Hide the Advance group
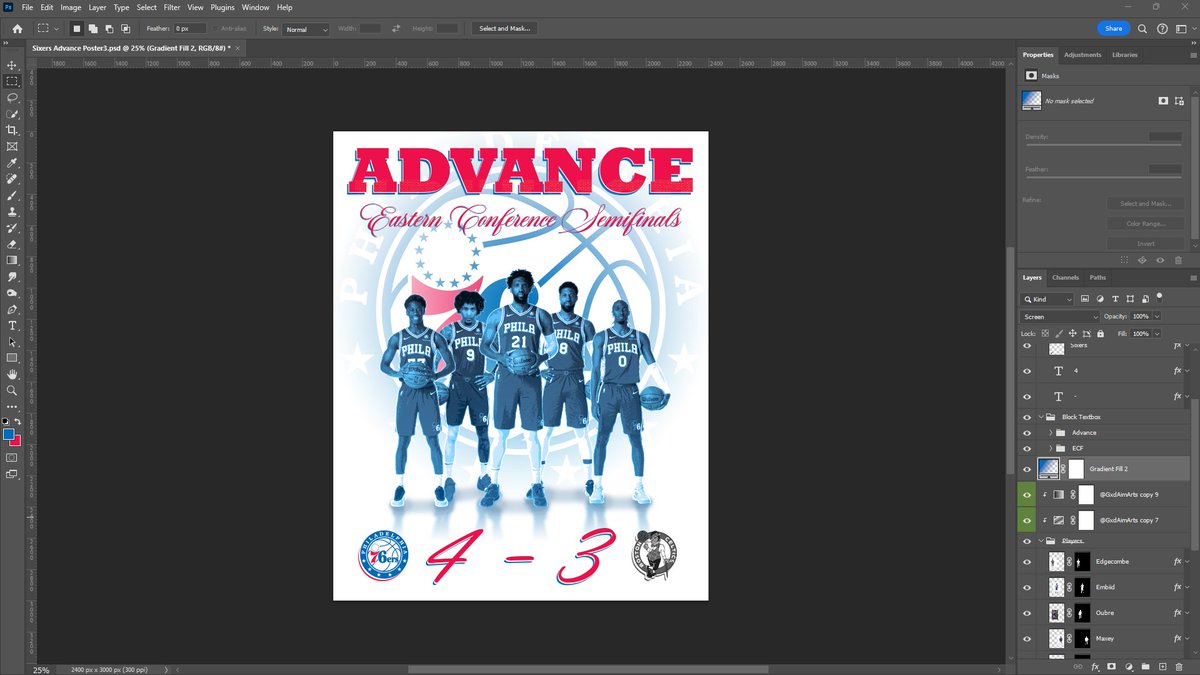Viewport: 1200px width, 675px height. 1027,433
